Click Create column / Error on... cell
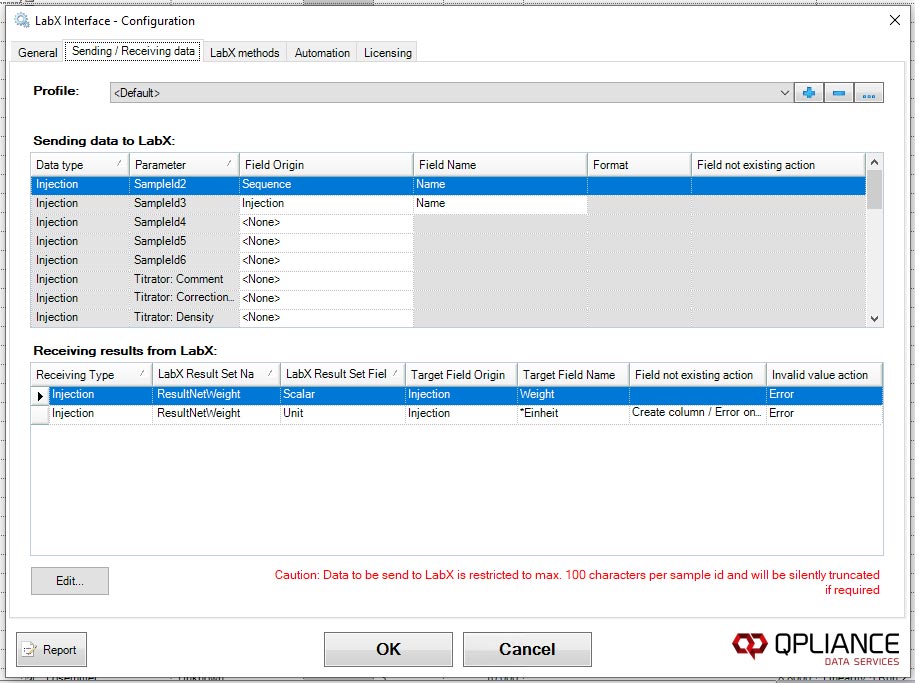This screenshot has height=683, width=915. [x=697, y=413]
